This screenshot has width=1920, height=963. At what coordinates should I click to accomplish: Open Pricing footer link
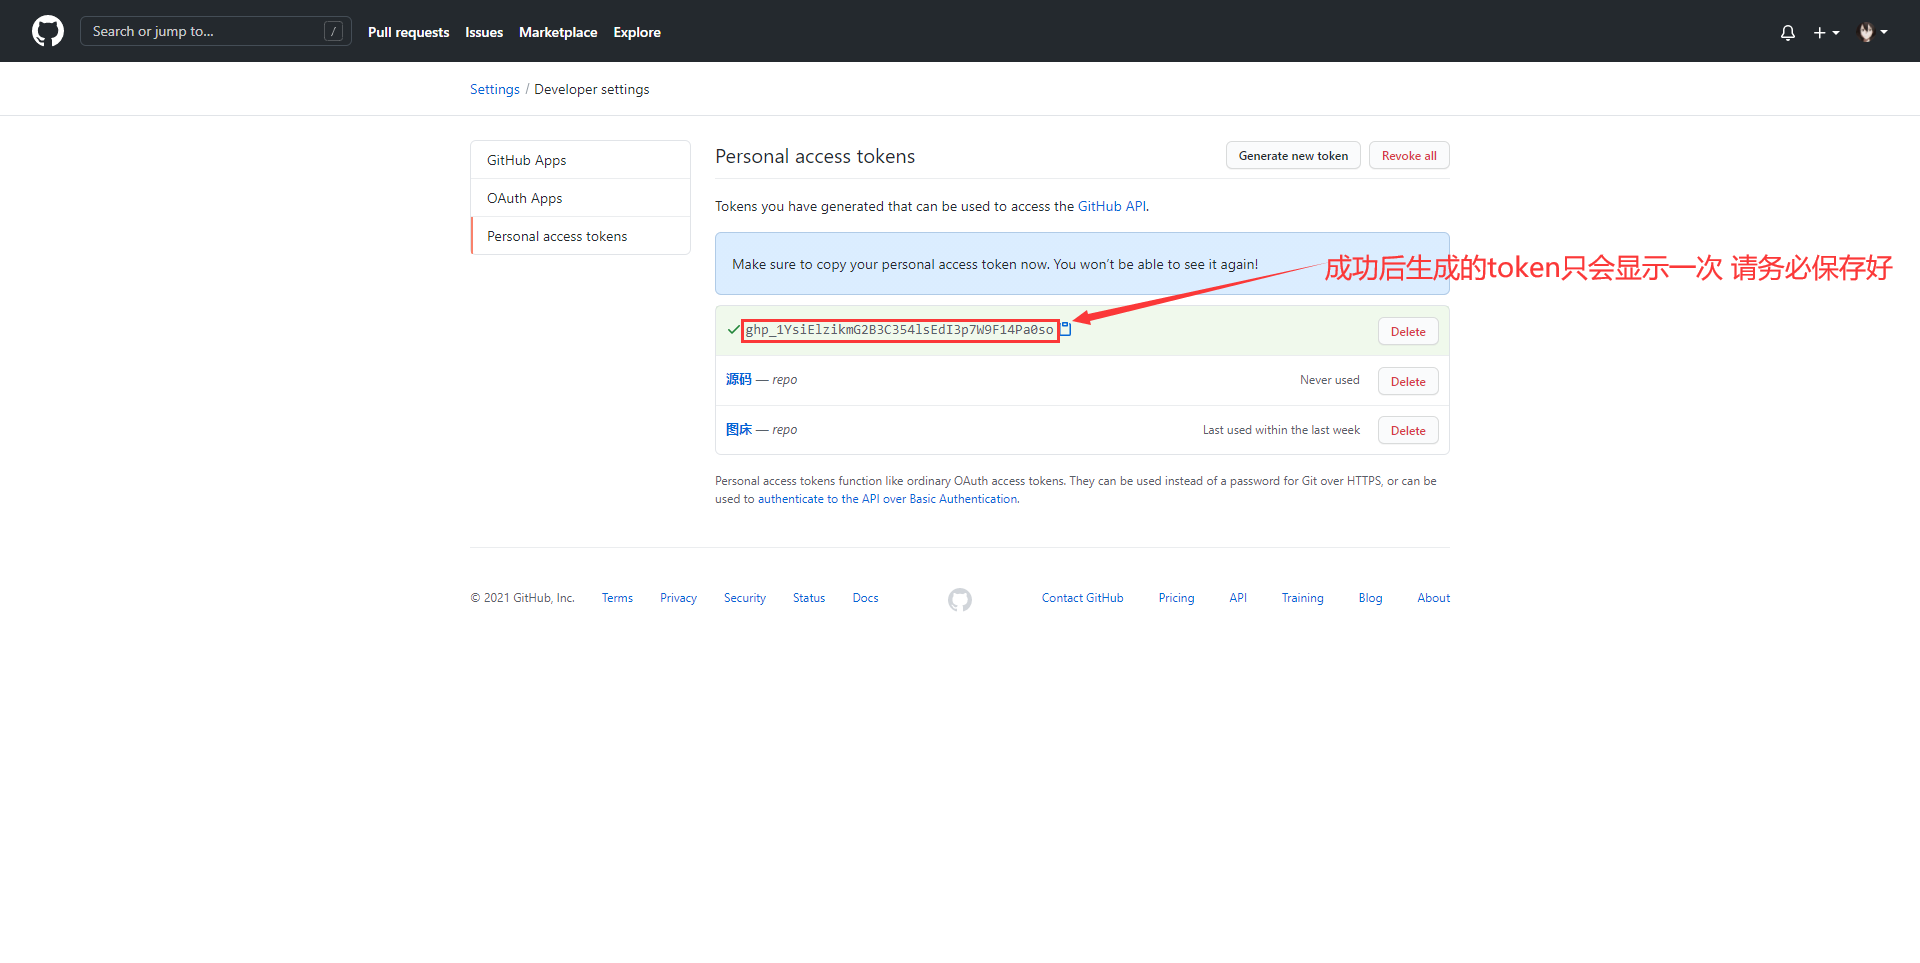(x=1176, y=598)
